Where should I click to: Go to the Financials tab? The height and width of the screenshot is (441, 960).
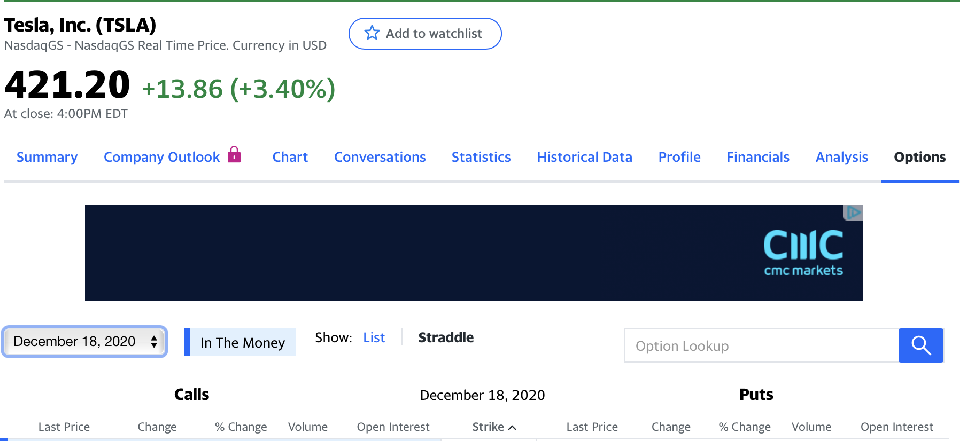(x=758, y=157)
